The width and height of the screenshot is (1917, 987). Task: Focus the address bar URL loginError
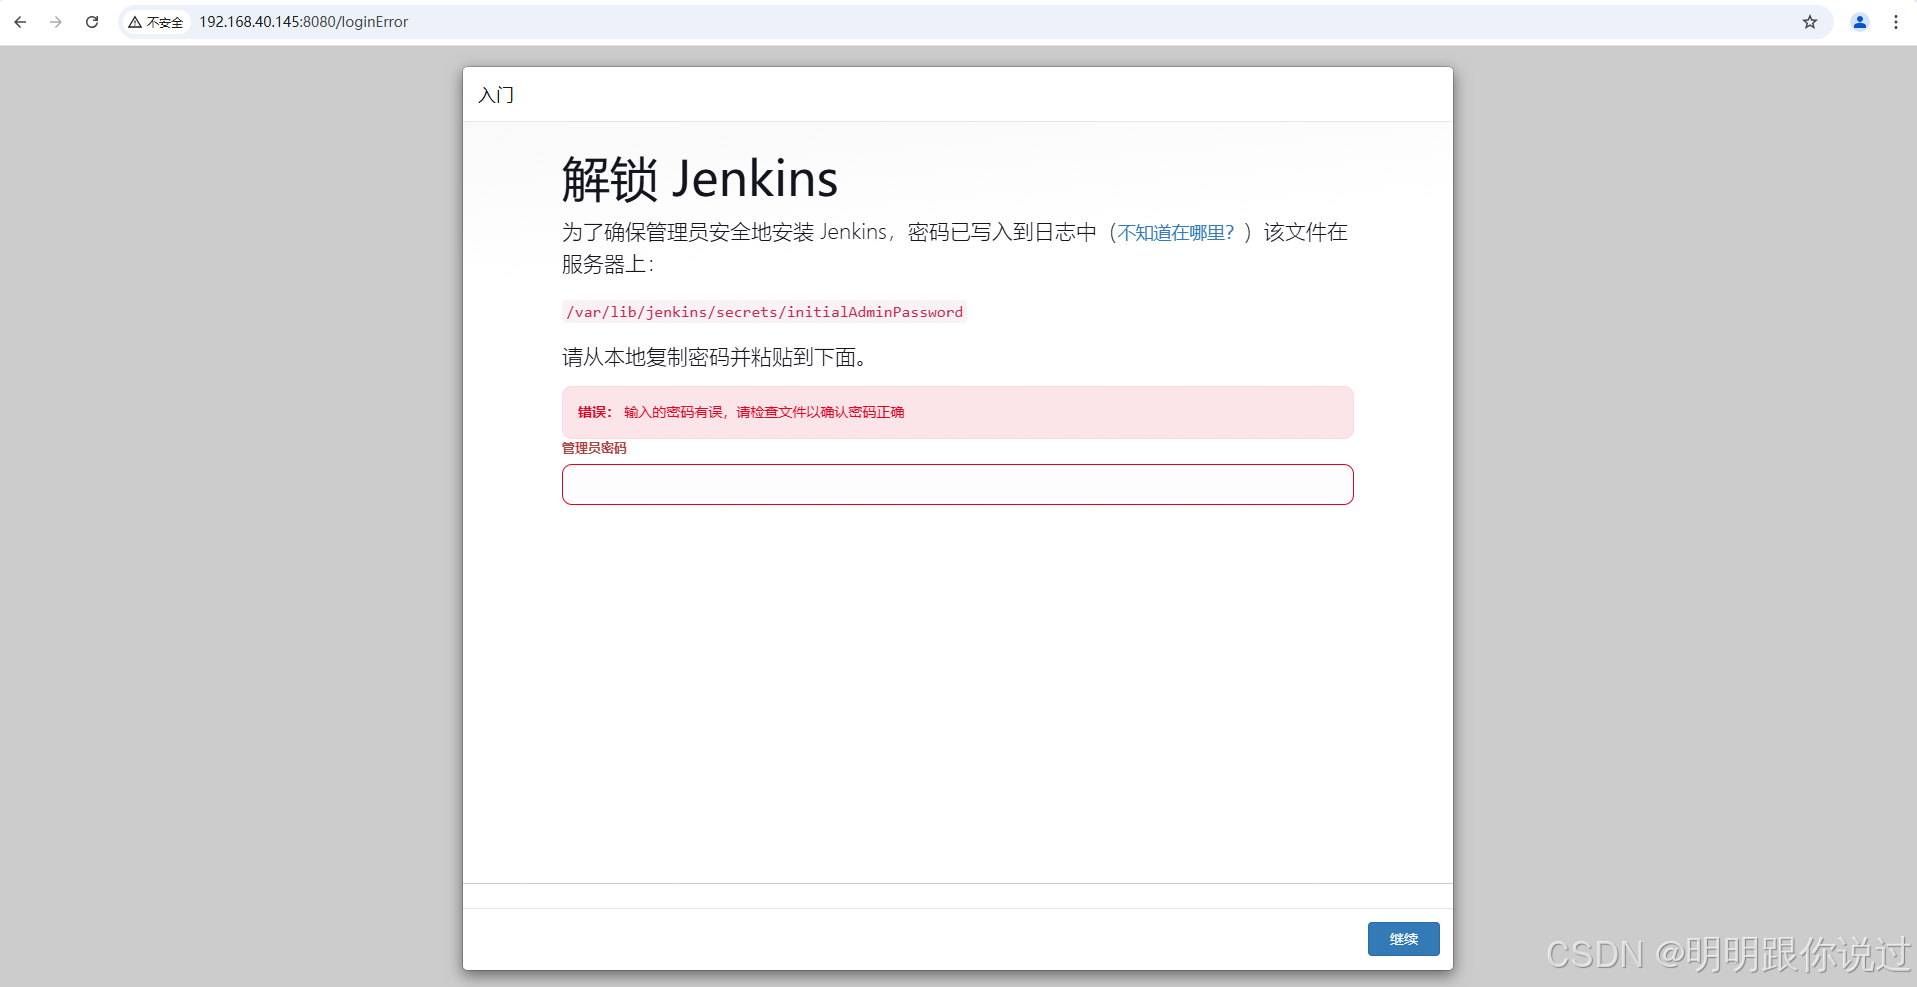pyautogui.click(x=303, y=22)
